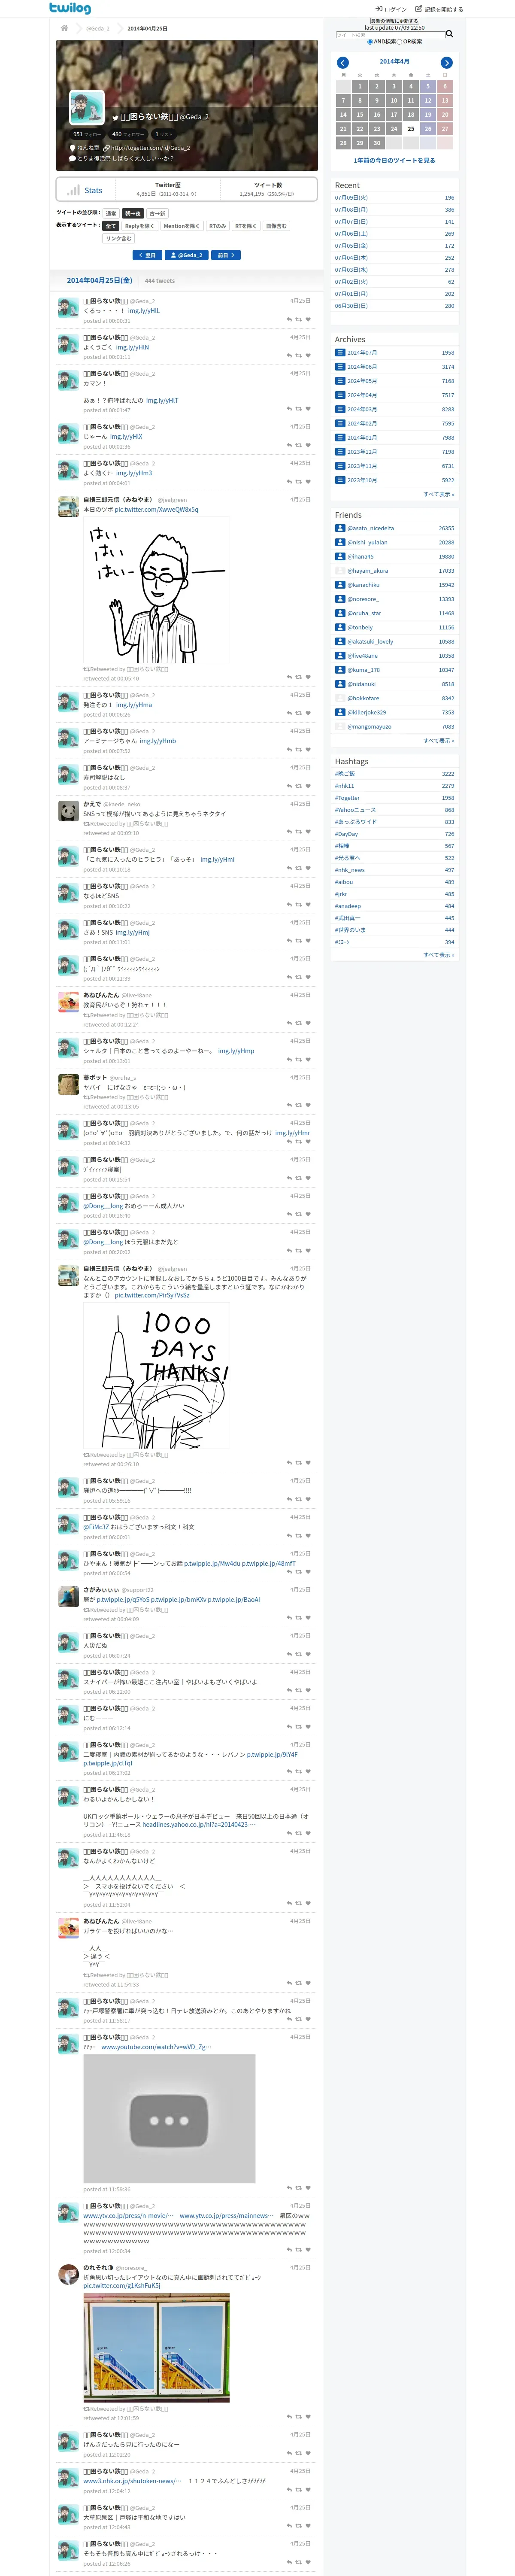
Task: Open Recent entry 07月09日(火)
Action: (351, 198)
